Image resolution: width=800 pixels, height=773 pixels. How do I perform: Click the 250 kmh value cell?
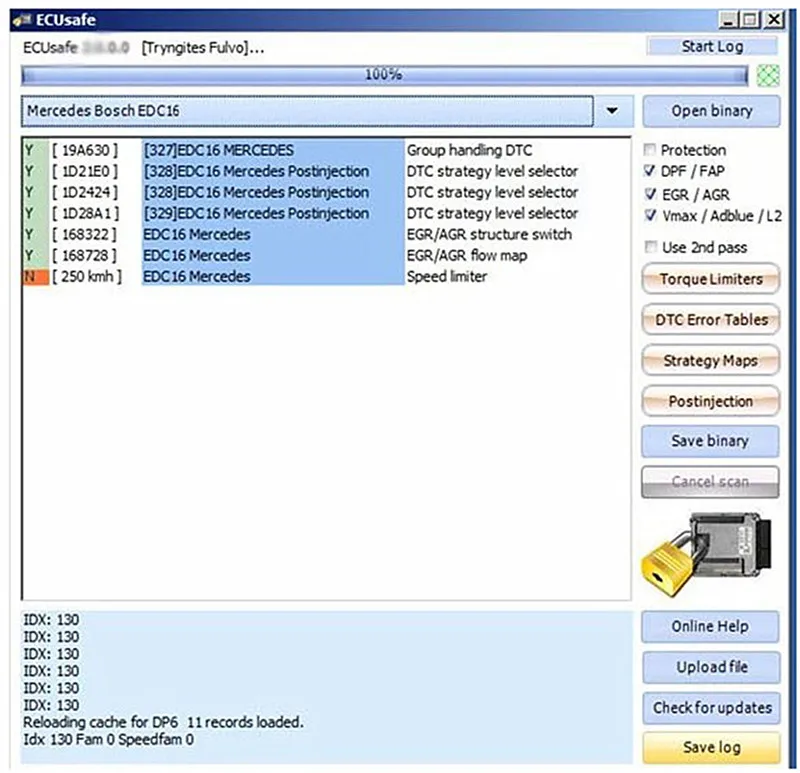pos(87,276)
